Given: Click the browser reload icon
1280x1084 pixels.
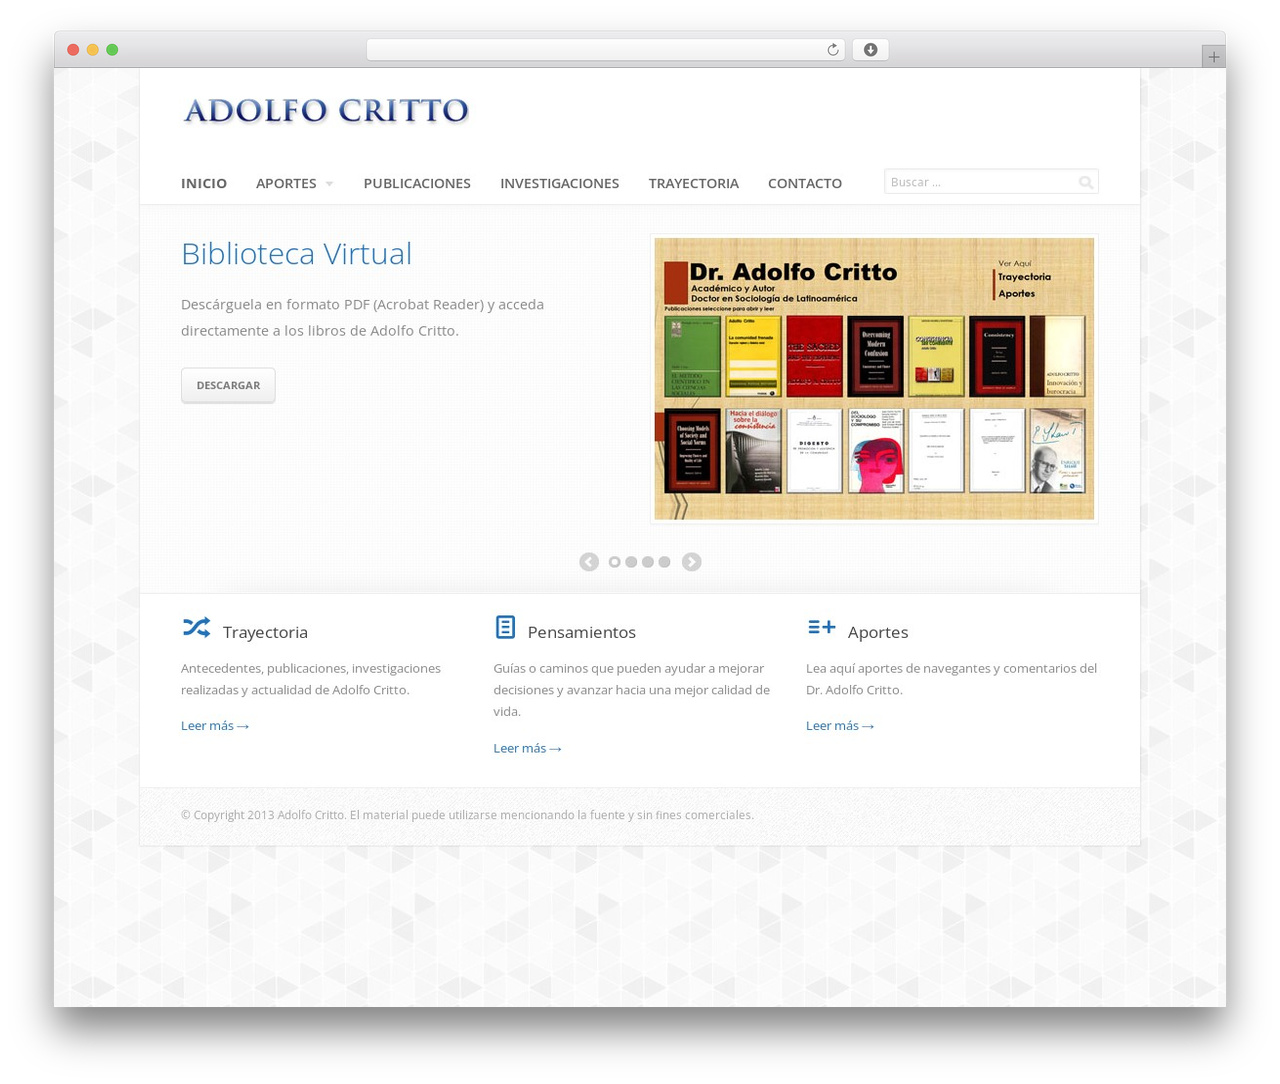Looking at the screenshot, I should point(832,50).
